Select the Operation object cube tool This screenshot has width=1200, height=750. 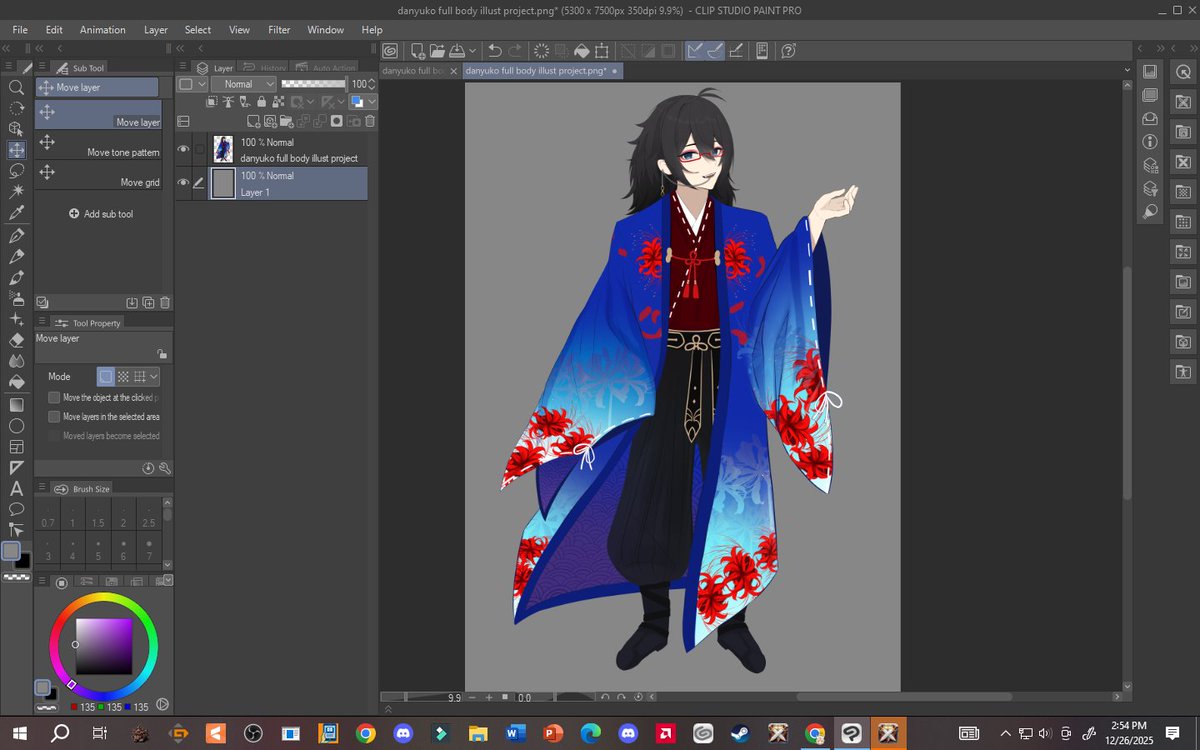[x=16, y=128]
